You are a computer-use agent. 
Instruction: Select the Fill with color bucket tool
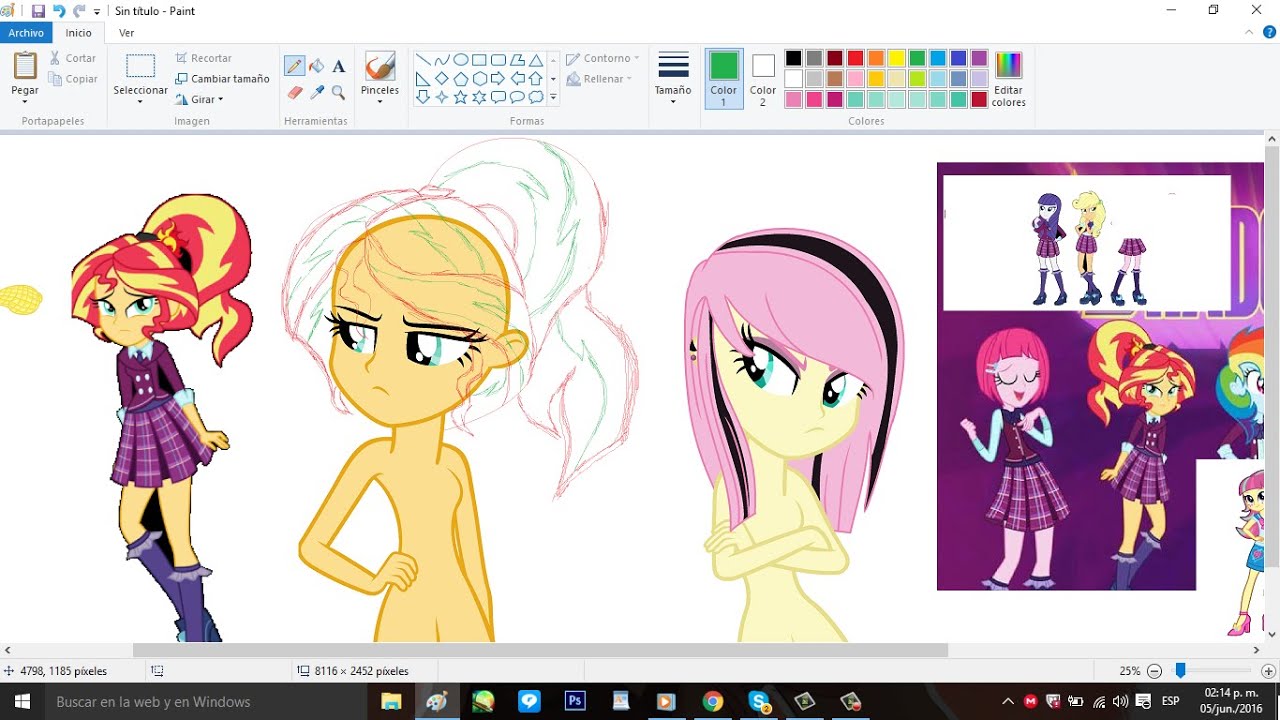pos(316,66)
